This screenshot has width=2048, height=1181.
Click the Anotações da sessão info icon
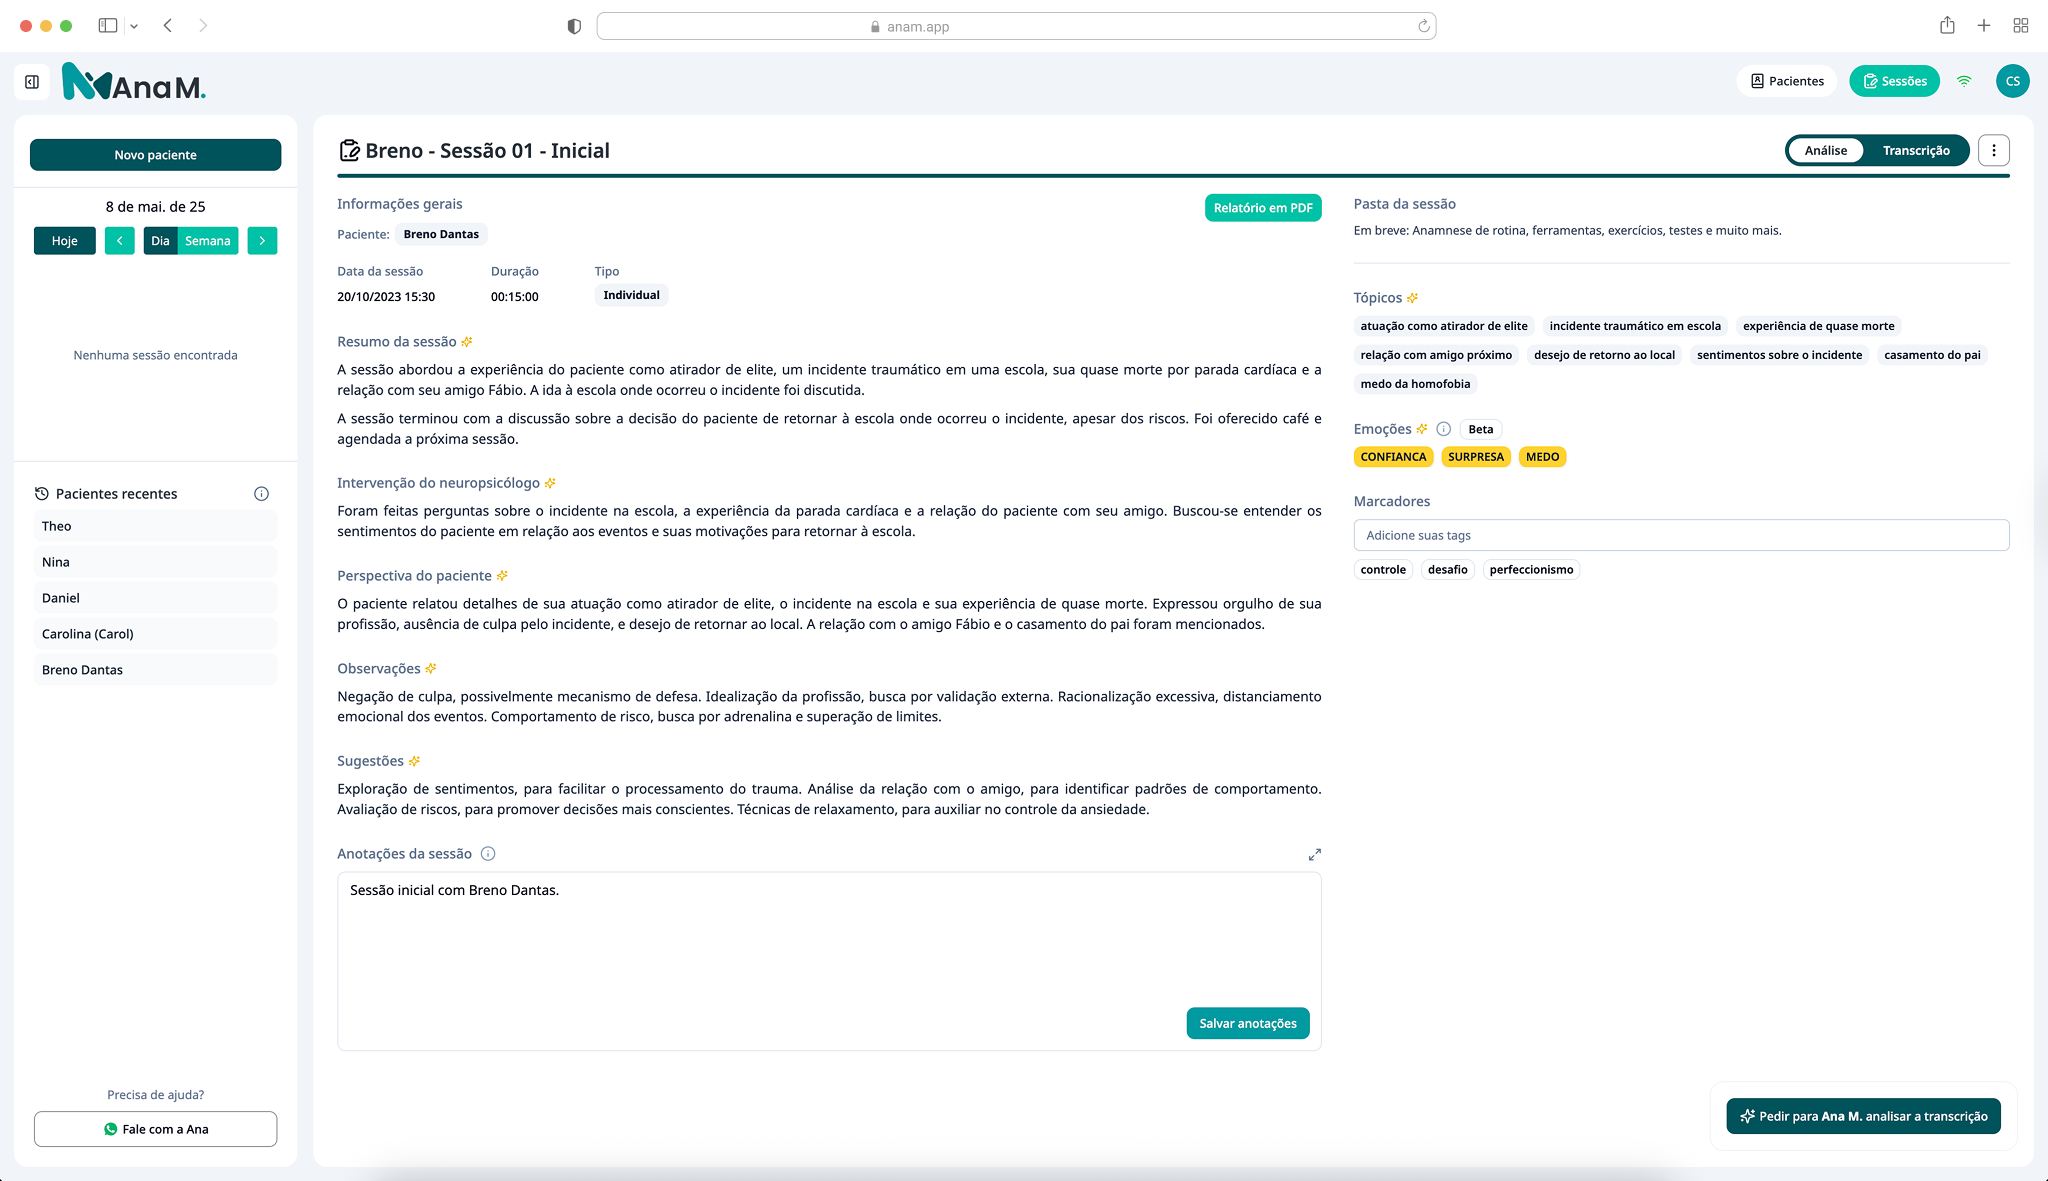488,854
